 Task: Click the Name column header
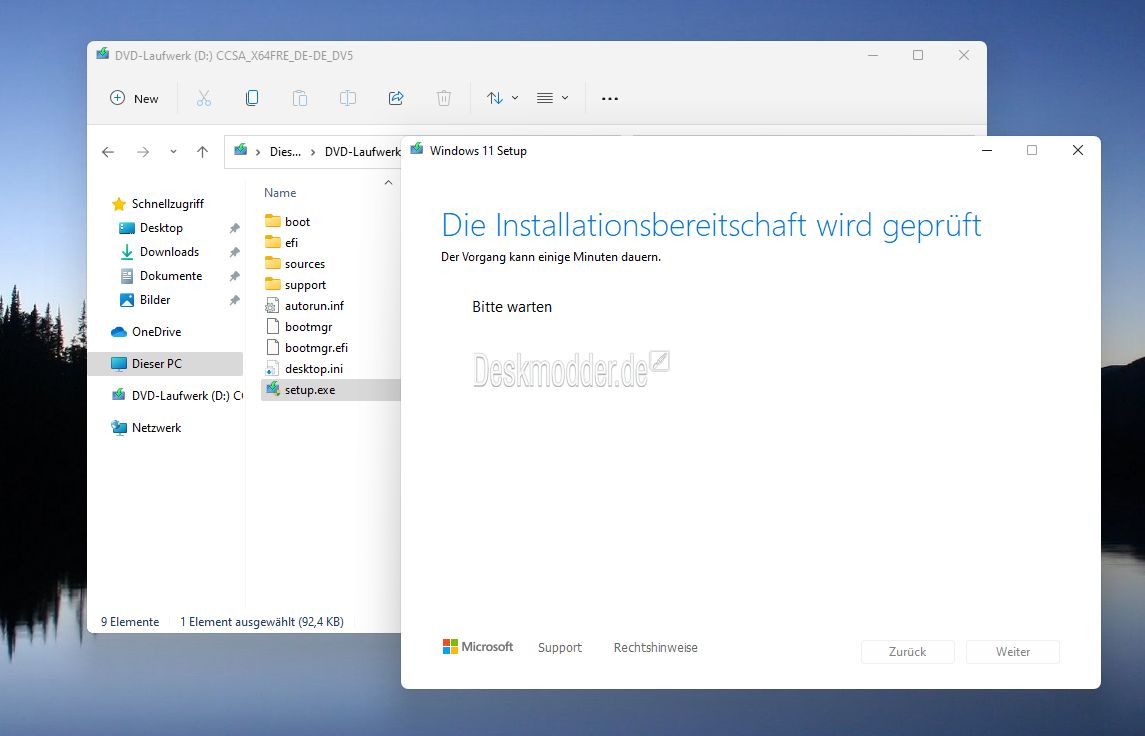click(280, 193)
